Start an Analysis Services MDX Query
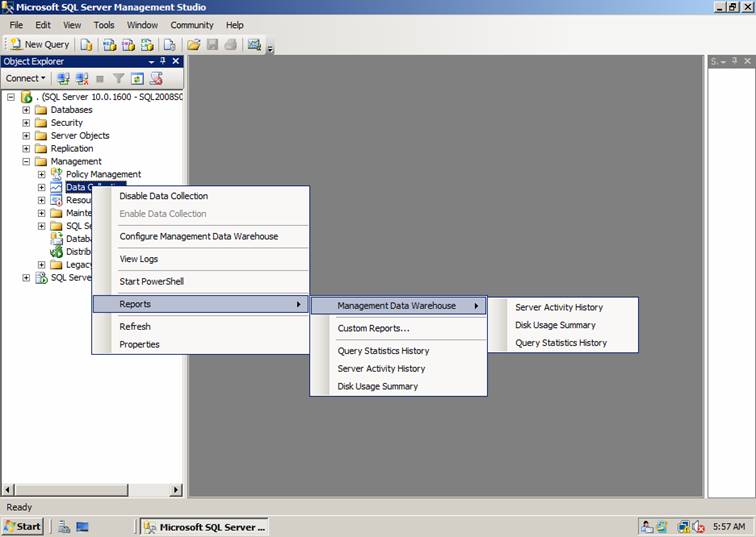The image size is (756, 537). pyautogui.click(x=109, y=45)
